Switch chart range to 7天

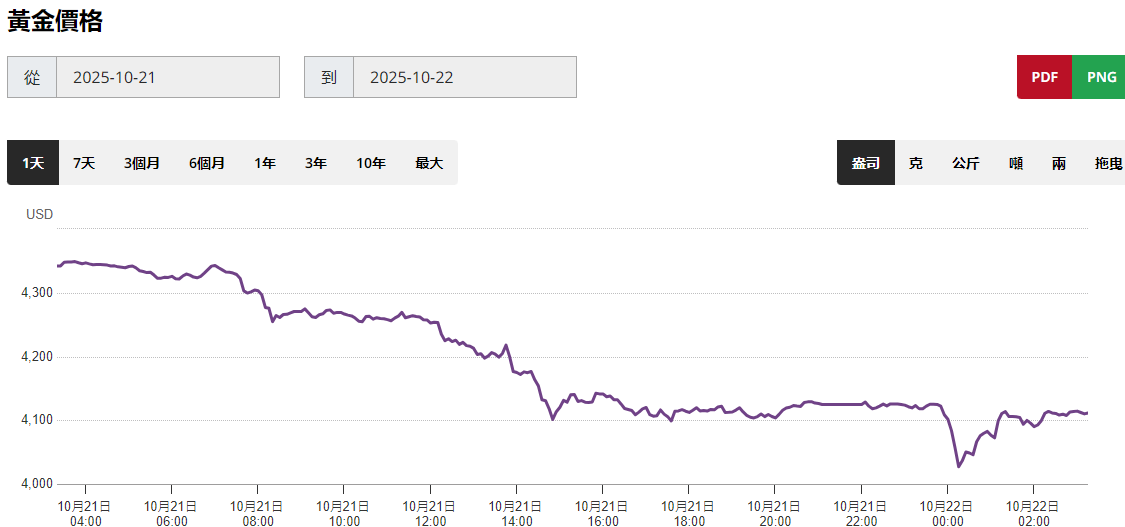[x=84, y=163]
